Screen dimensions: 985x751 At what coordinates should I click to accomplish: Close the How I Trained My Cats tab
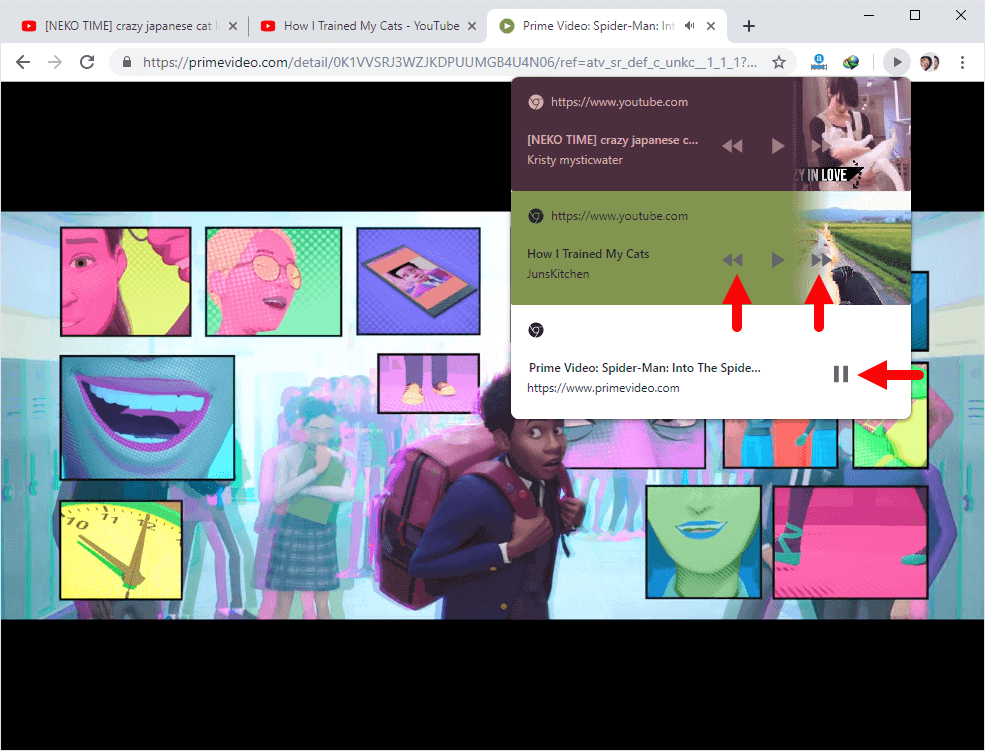point(472,26)
